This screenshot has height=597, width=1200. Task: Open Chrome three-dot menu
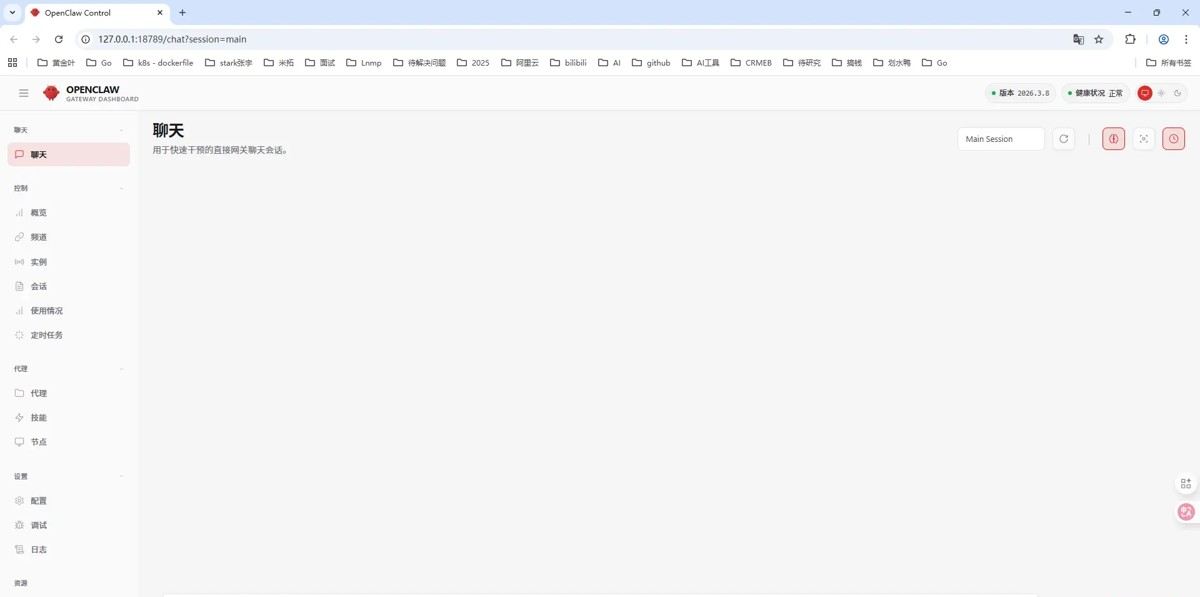[x=1186, y=39]
